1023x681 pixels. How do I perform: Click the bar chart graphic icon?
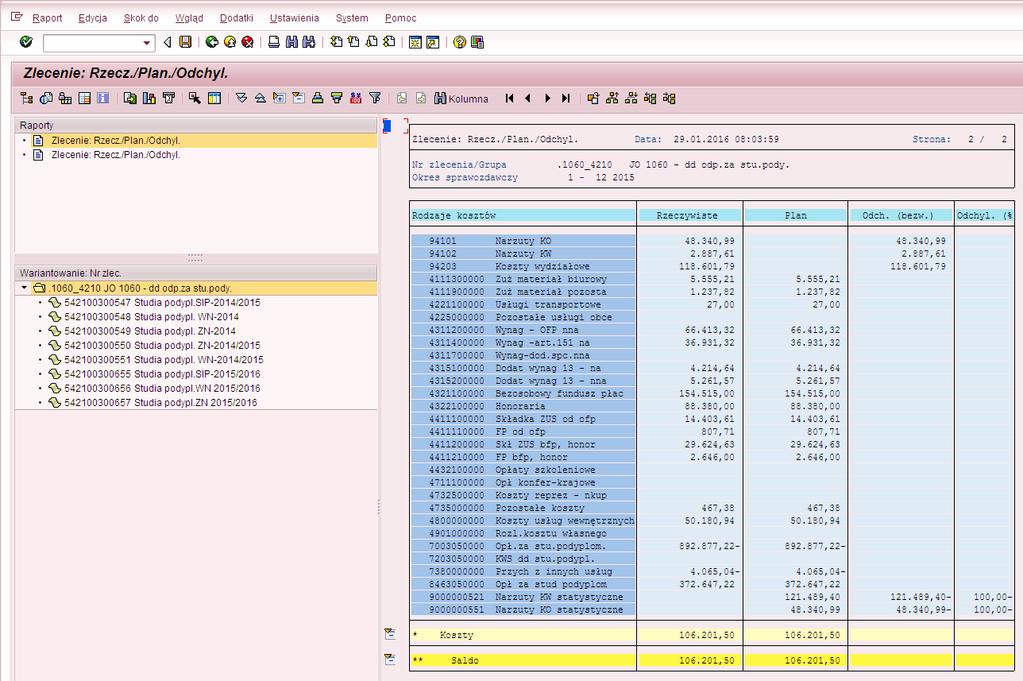149,98
